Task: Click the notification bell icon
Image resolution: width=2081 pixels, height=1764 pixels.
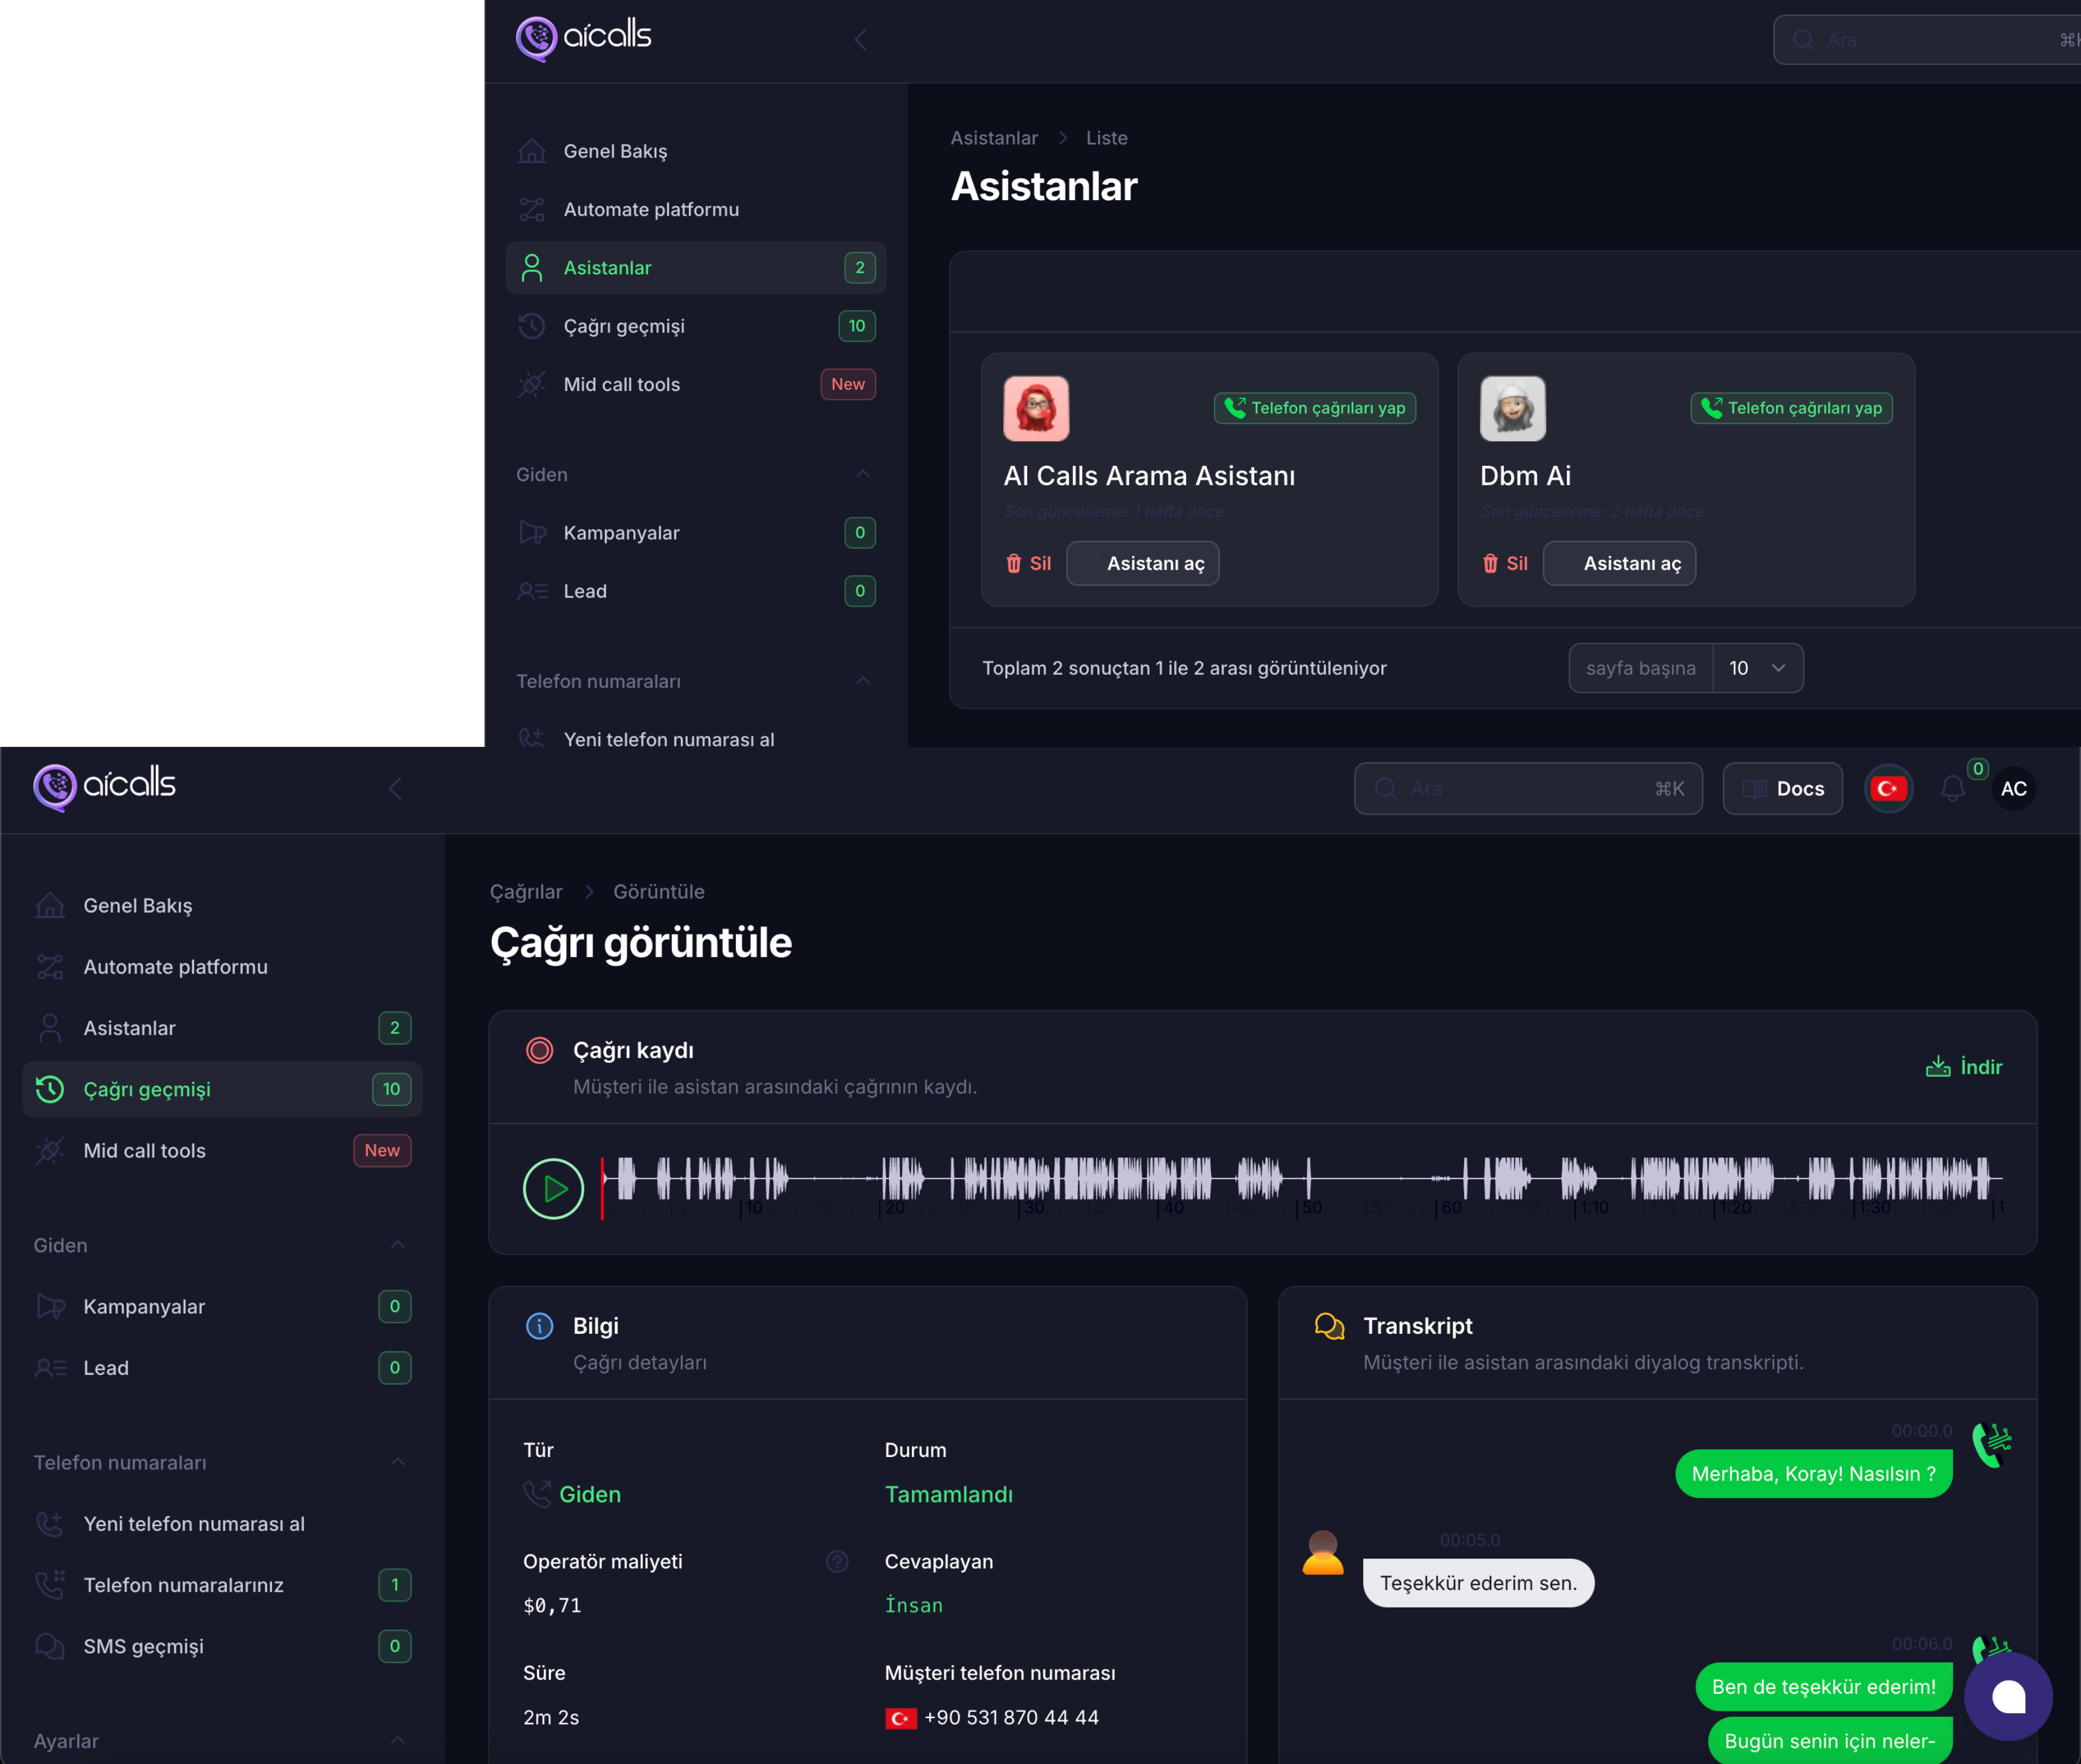Action: click(1952, 789)
